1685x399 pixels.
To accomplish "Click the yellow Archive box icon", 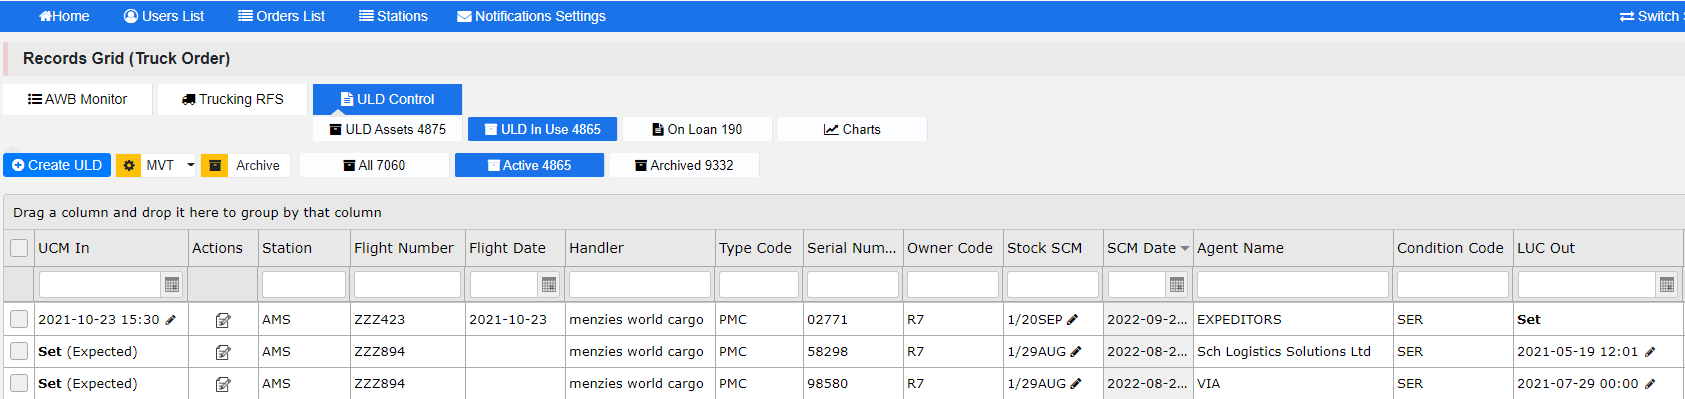I will coord(214,165).
